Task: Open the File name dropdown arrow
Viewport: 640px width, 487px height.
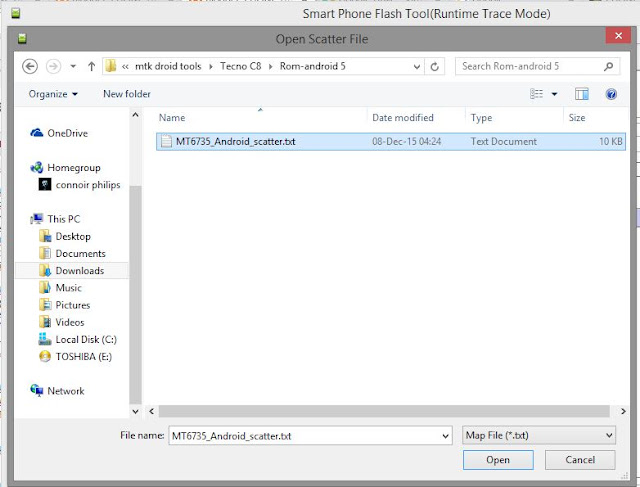Action: (445, 436)
